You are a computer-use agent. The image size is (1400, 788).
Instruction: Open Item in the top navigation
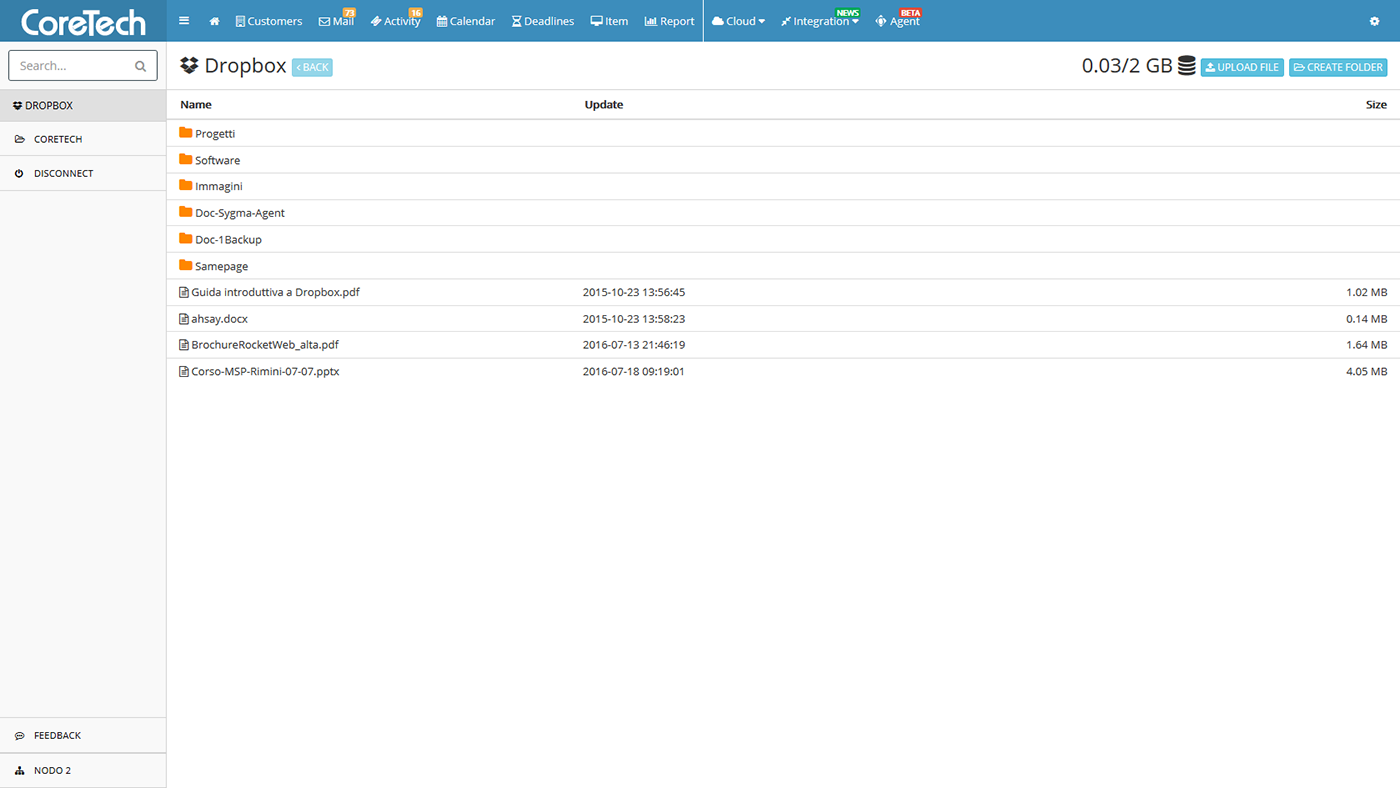click(609, 21)
